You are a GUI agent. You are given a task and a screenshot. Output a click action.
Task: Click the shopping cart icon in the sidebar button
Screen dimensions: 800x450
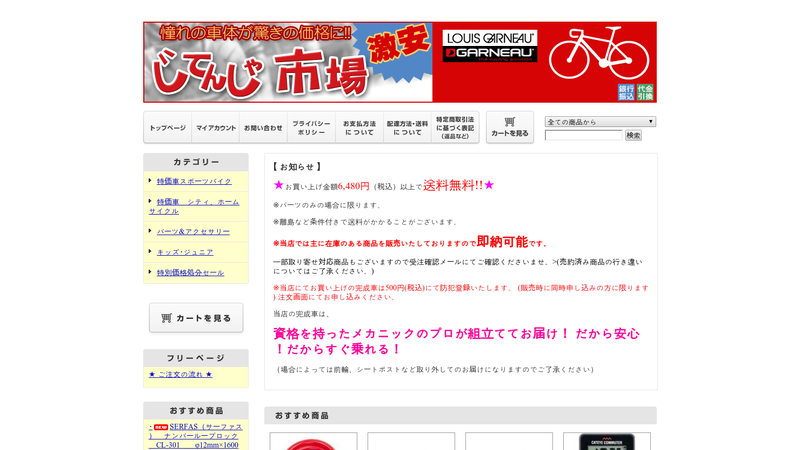[166, 318]
